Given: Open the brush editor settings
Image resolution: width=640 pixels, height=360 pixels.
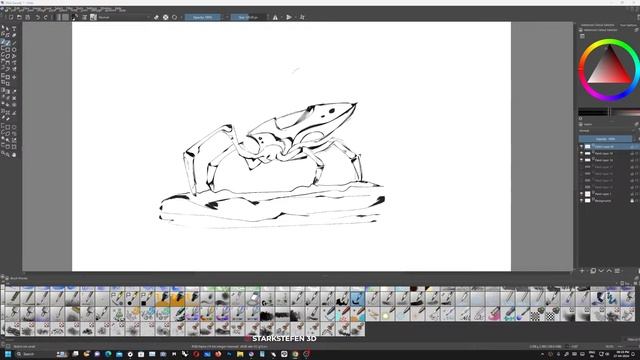Looking at the screenshot, I should click(x=84, y=17).
